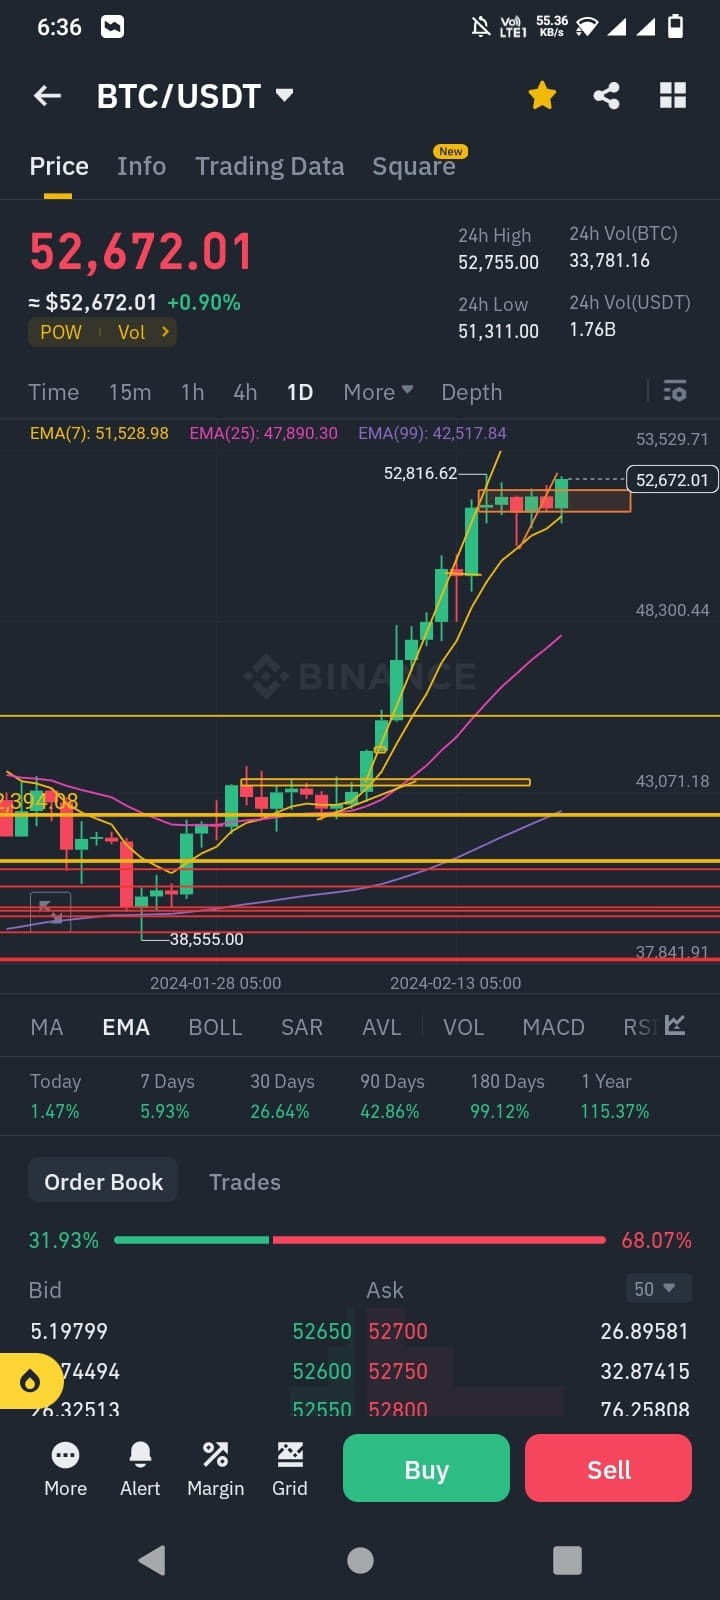
Task: Tap the back arrow icon
Action: point(47,96)
